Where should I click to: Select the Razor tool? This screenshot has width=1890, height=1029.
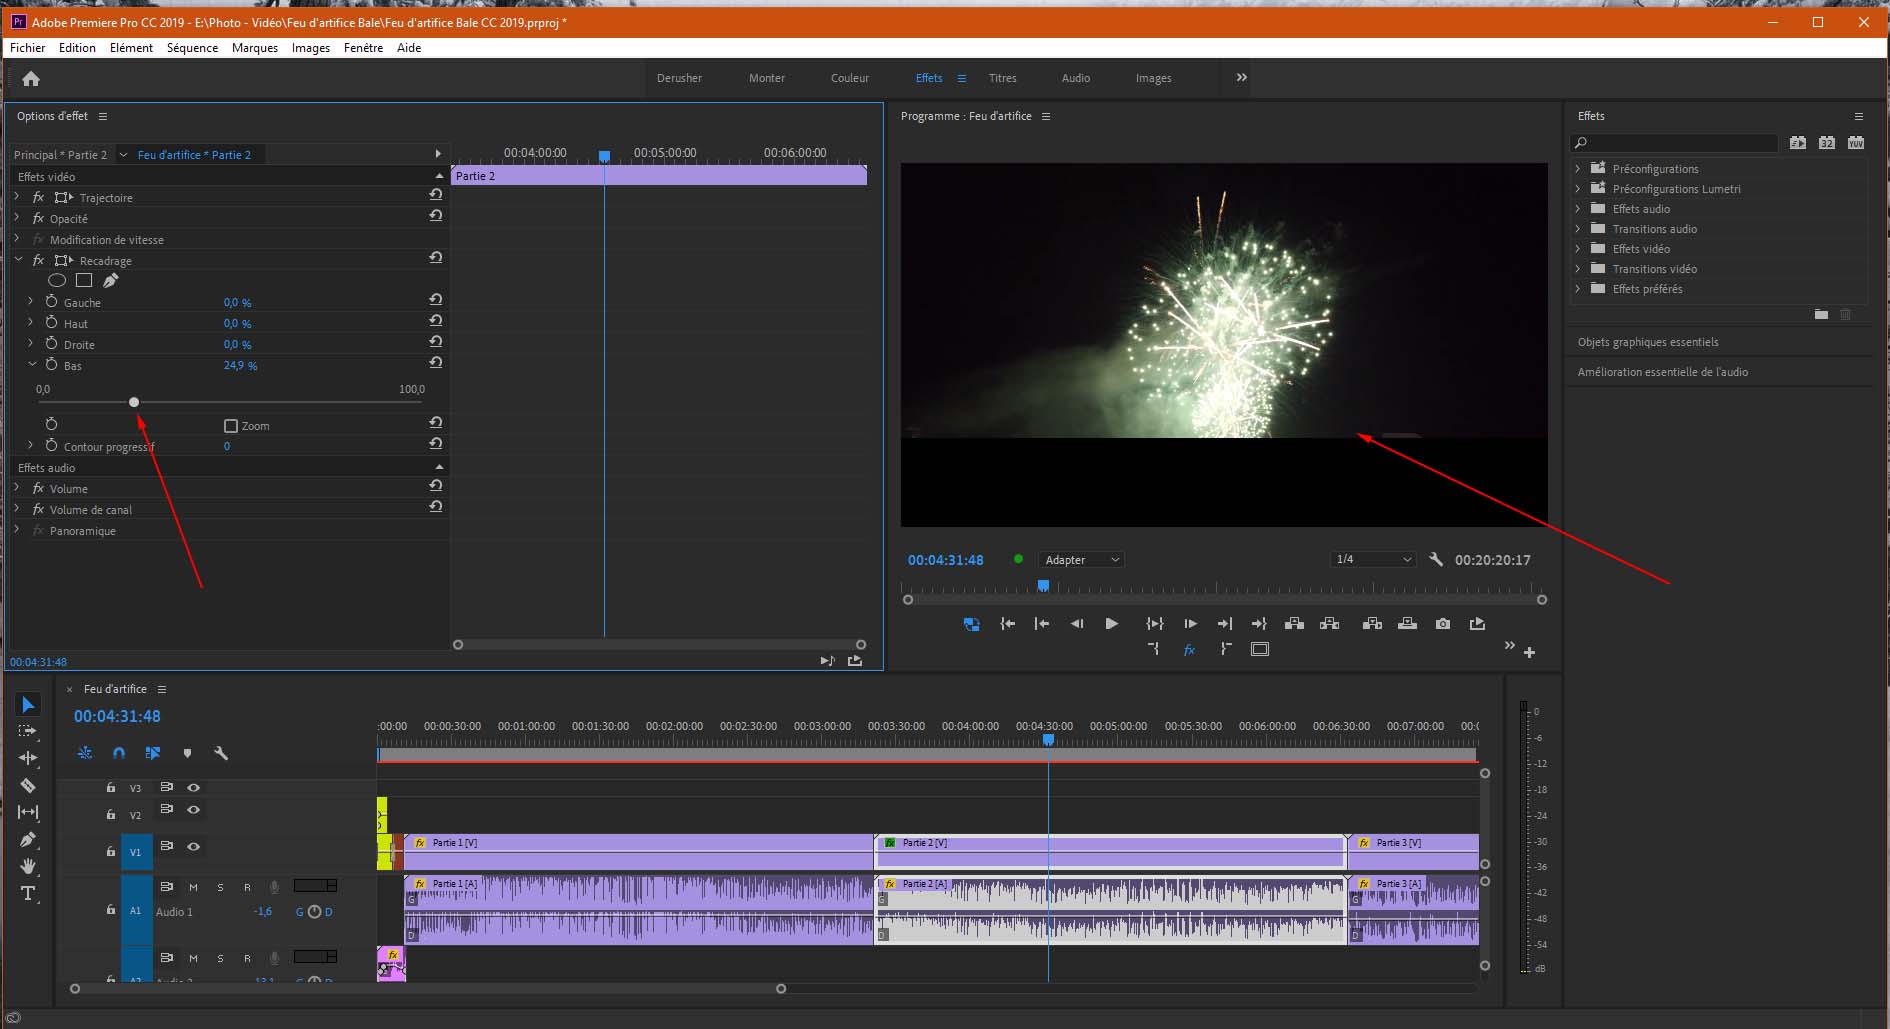click(28, 785)
